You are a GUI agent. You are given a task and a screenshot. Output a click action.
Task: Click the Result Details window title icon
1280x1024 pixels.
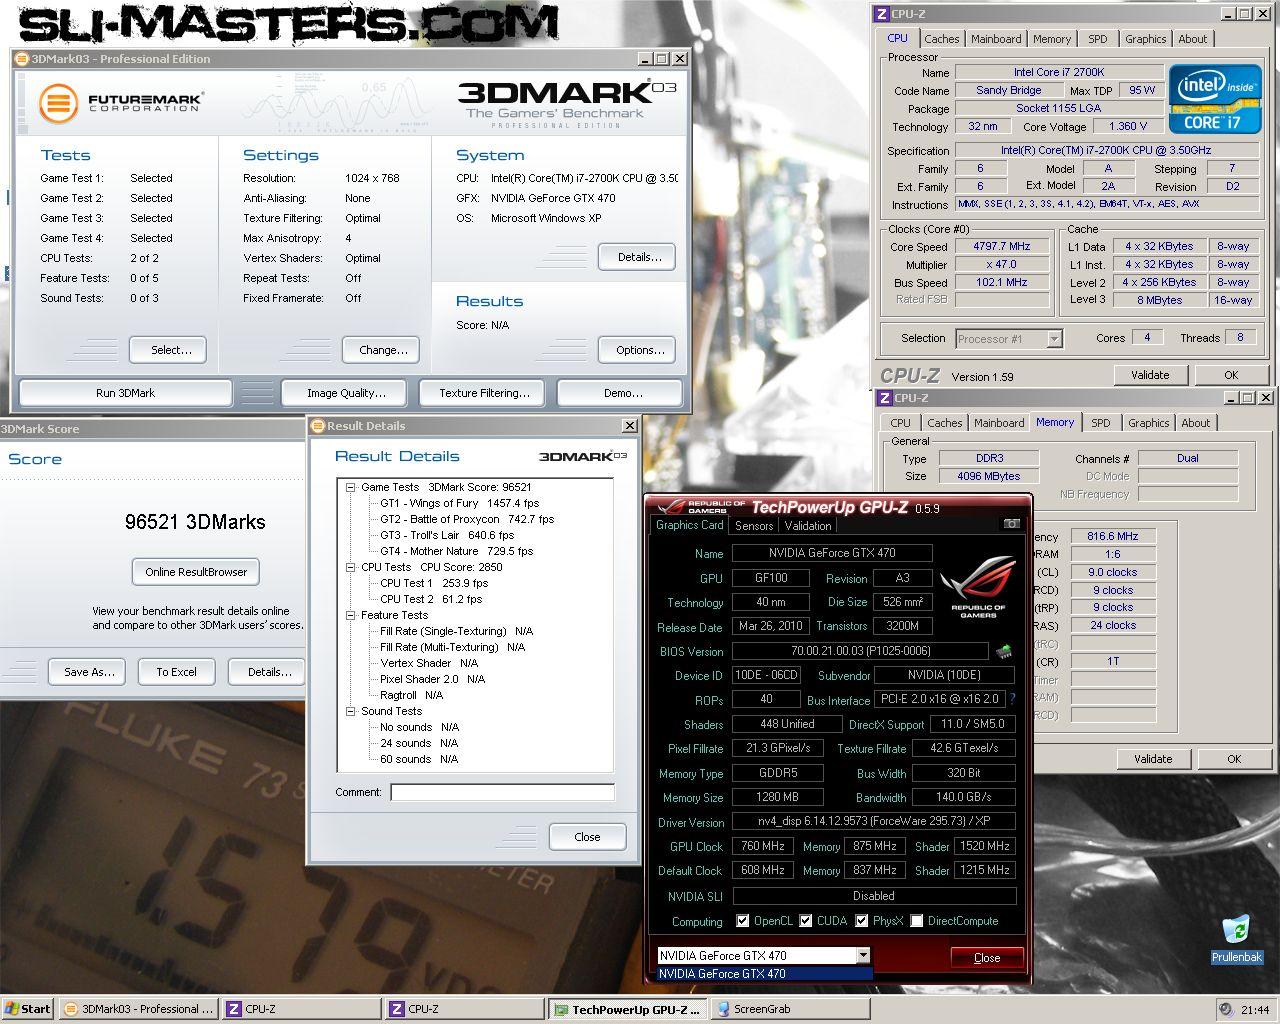point(318,426)
